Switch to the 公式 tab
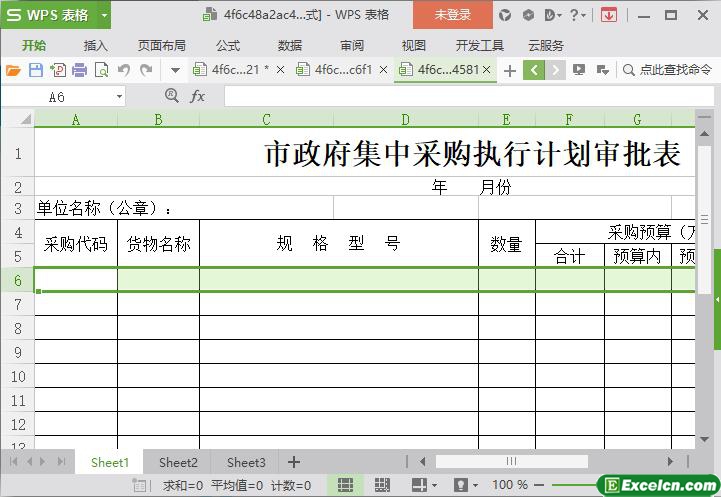This screenshot has width=721, height=497. coord(228,46)
